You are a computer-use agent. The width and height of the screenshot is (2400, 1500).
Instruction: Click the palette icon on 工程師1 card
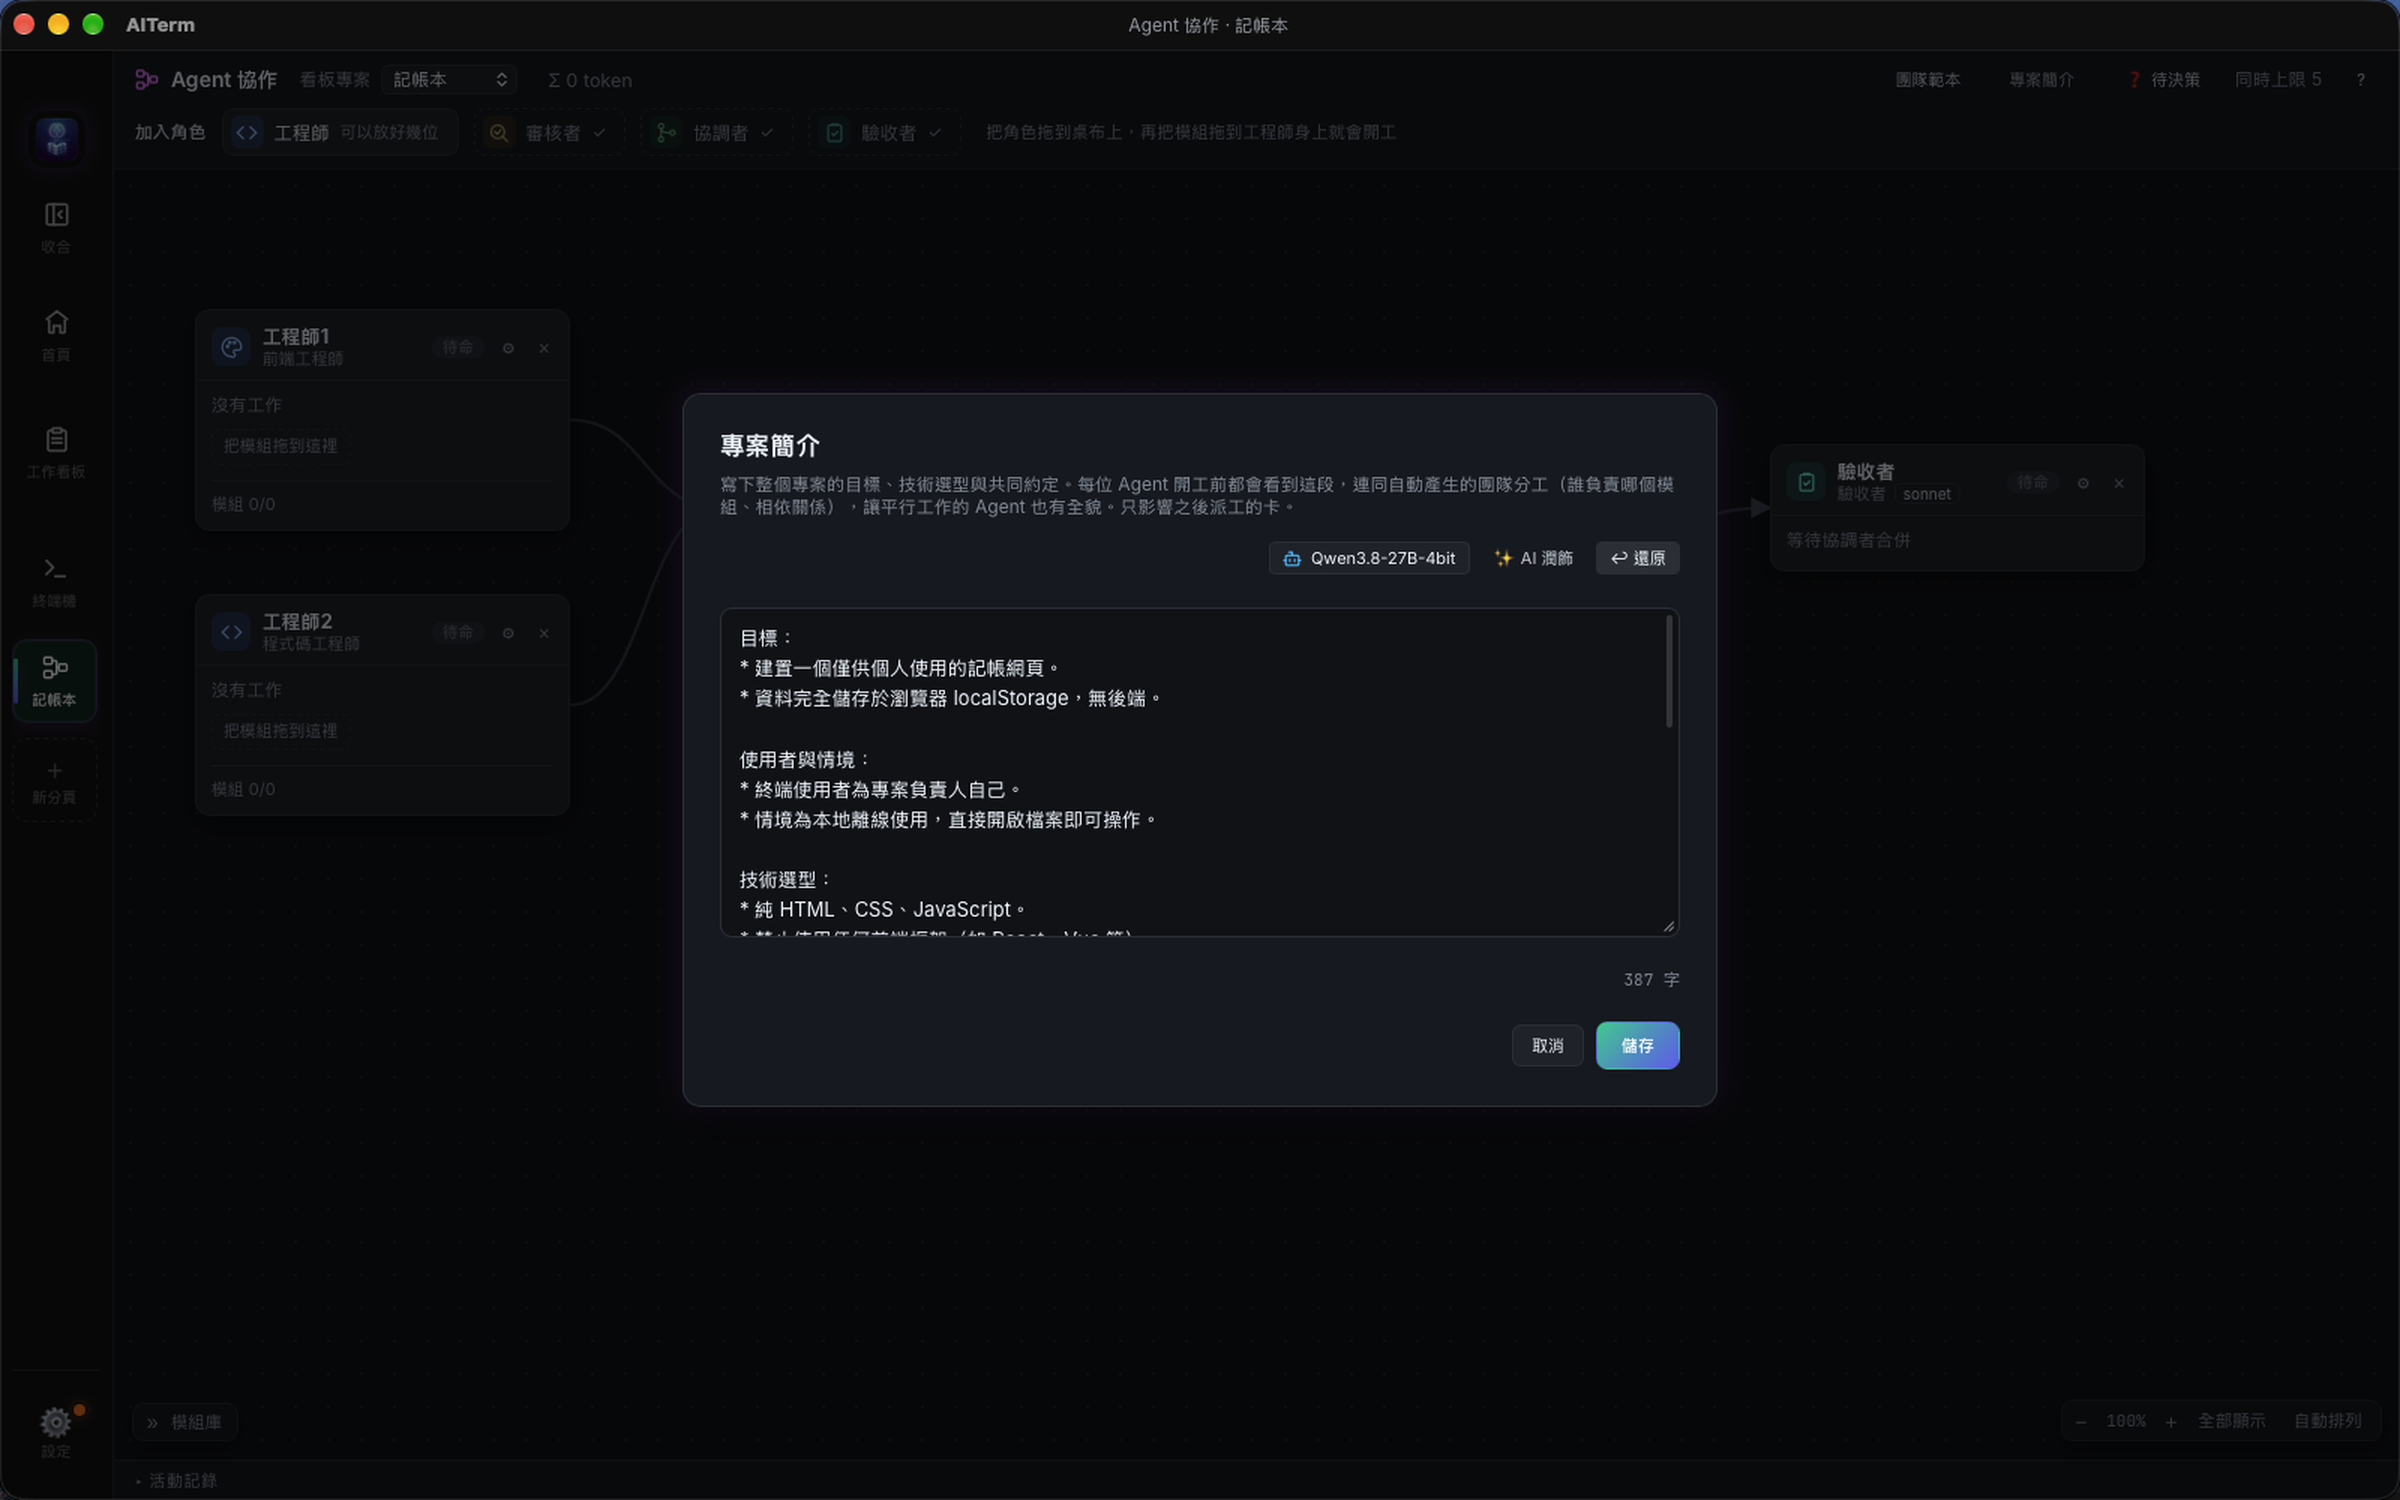(231, 347)
